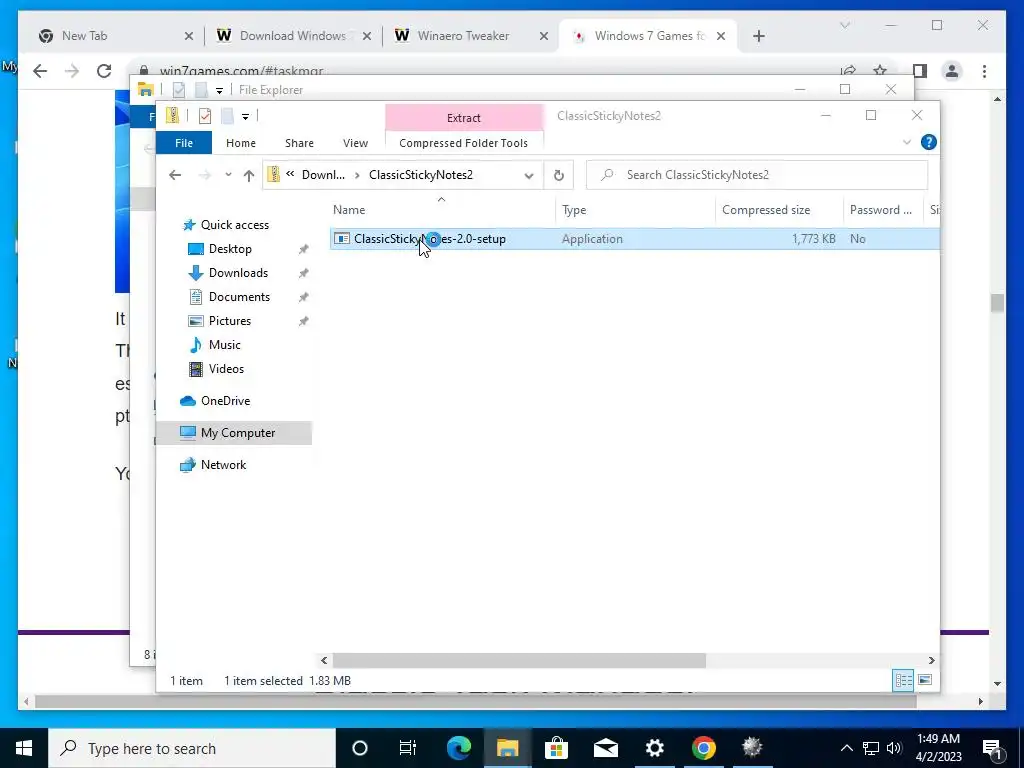The image size is (1024, 768).
Task: Open Task View on taskbar
Action: (408, 748)
